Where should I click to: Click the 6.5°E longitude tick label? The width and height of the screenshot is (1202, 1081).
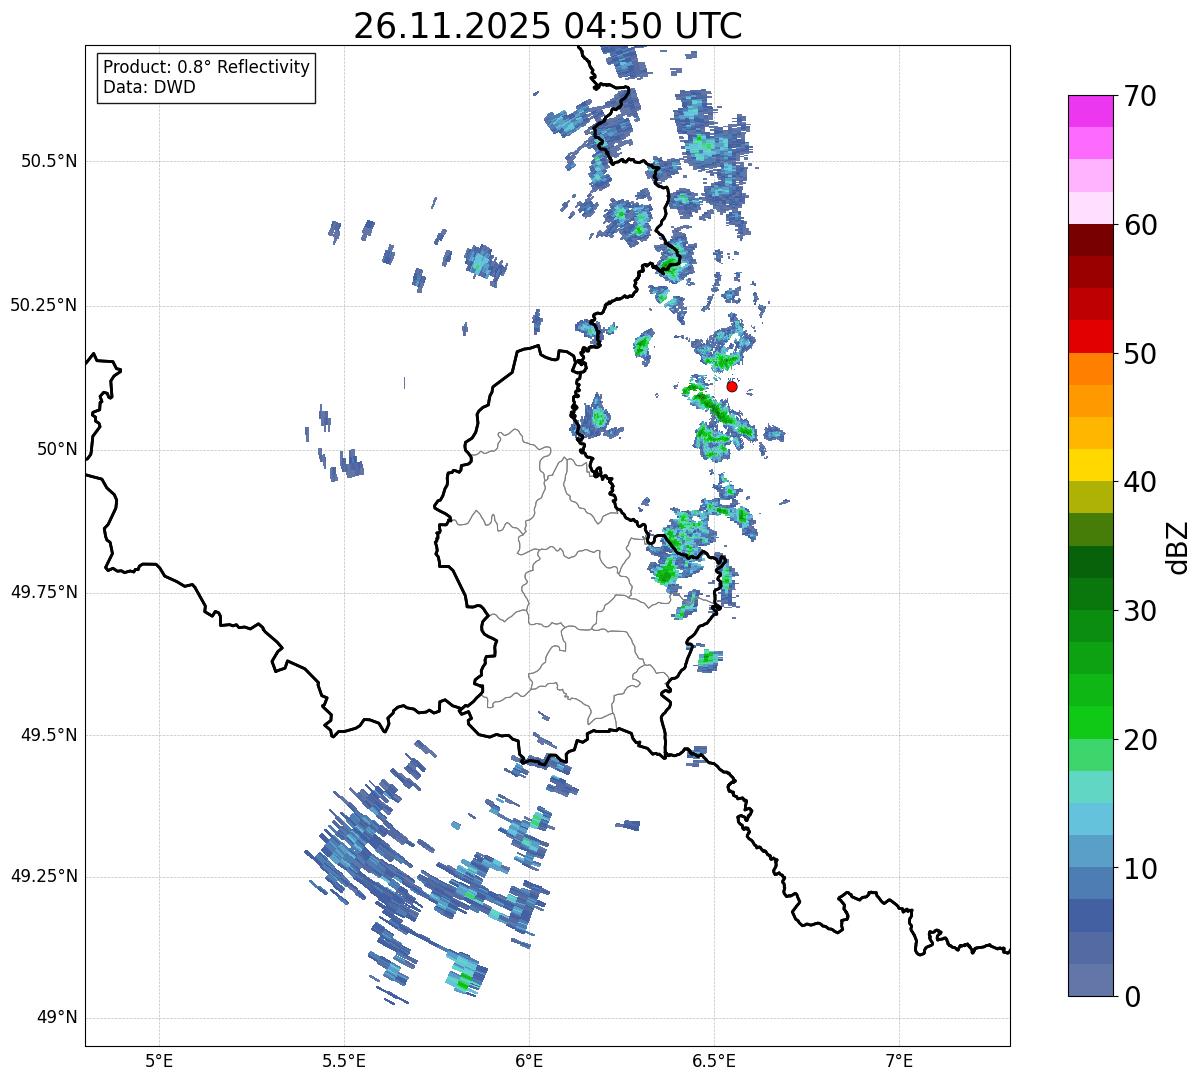714,1060
